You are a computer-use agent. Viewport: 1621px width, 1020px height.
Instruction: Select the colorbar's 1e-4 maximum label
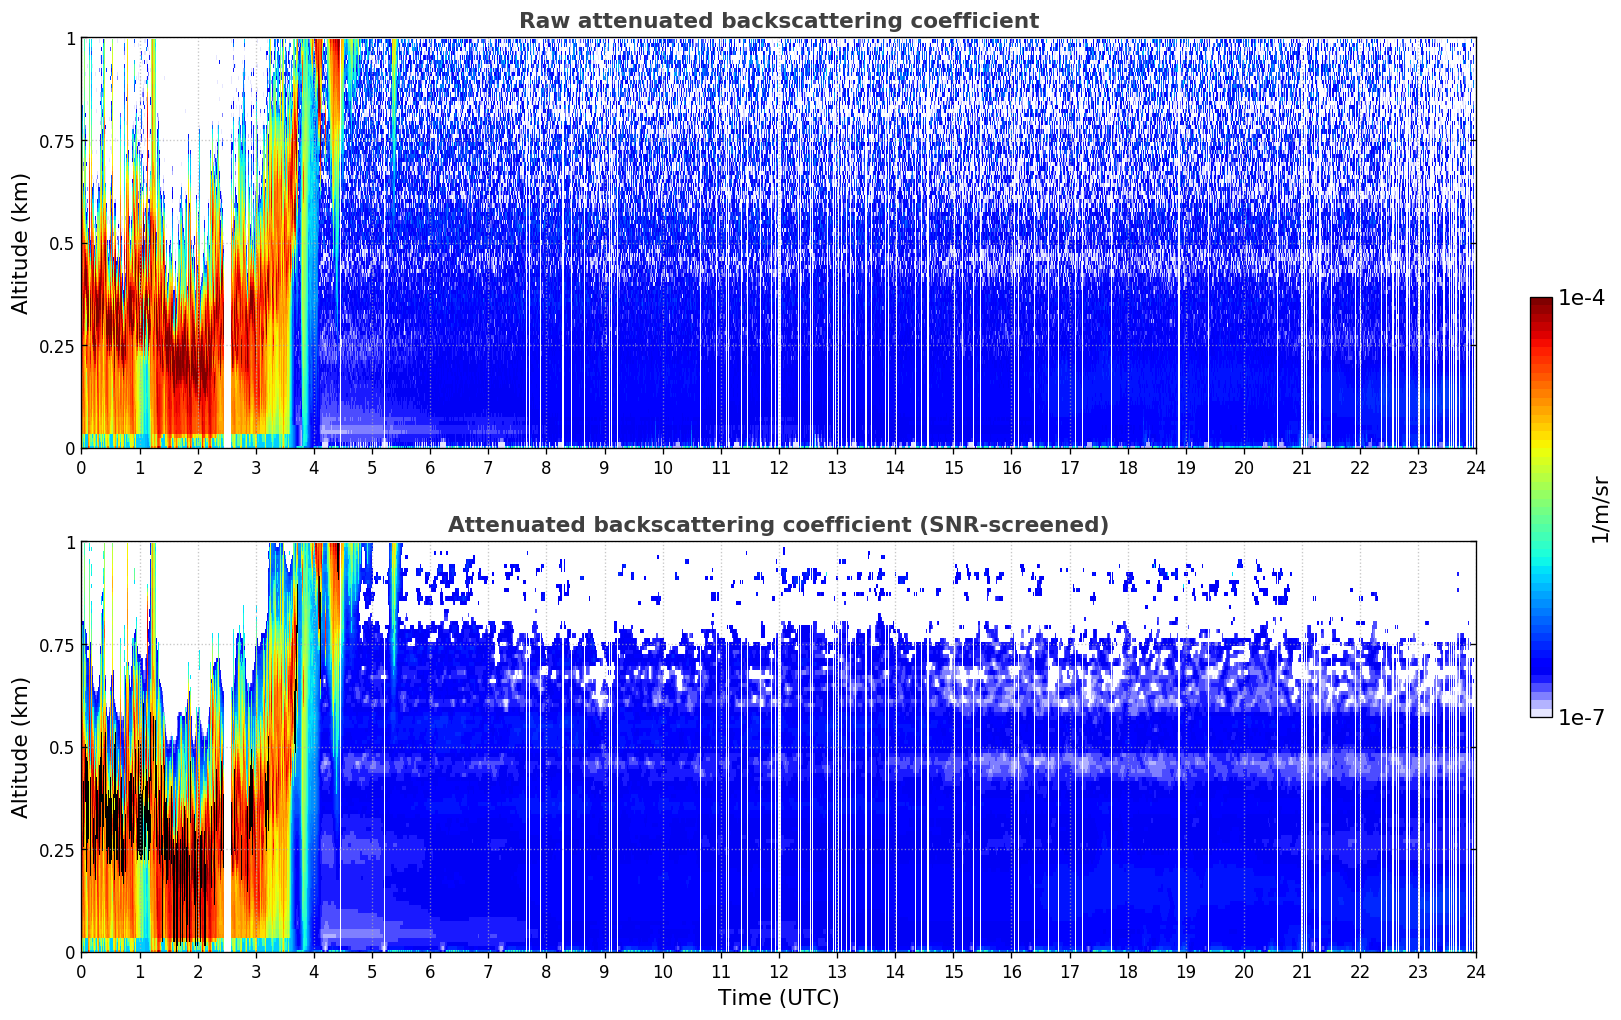pyautogui.click(x=1581, y=298)
